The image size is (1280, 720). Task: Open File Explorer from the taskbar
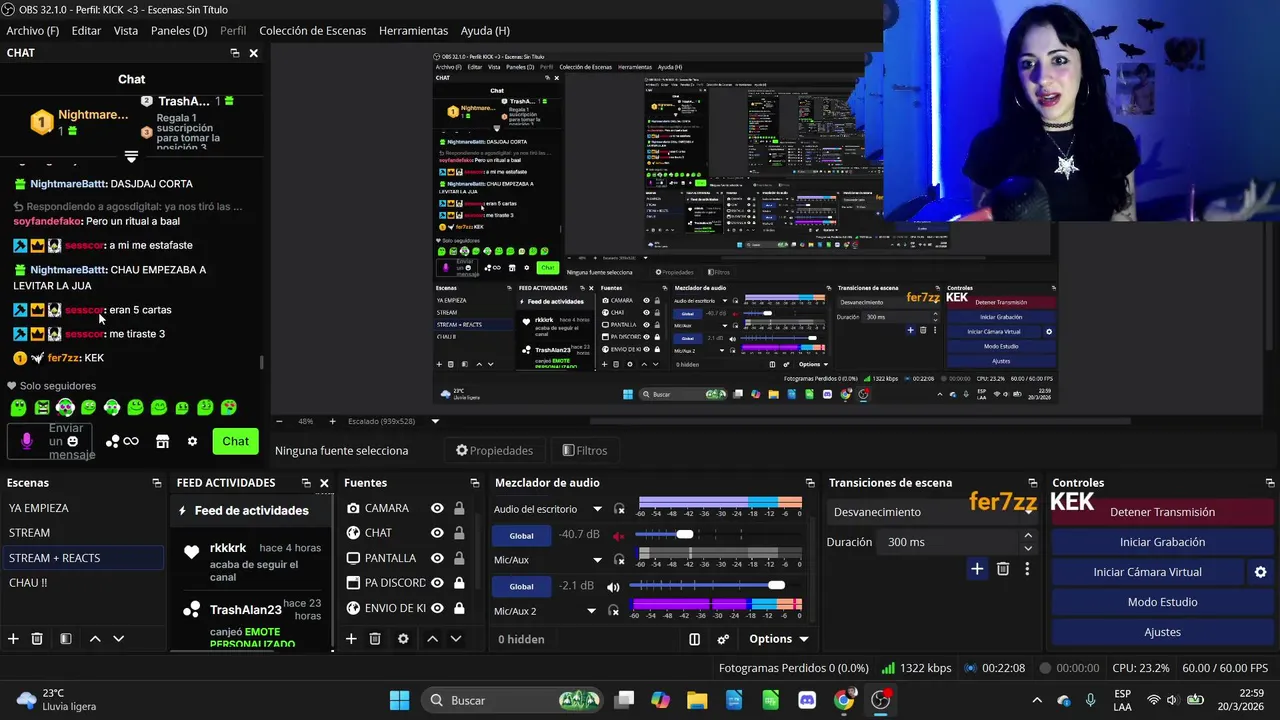697,700
